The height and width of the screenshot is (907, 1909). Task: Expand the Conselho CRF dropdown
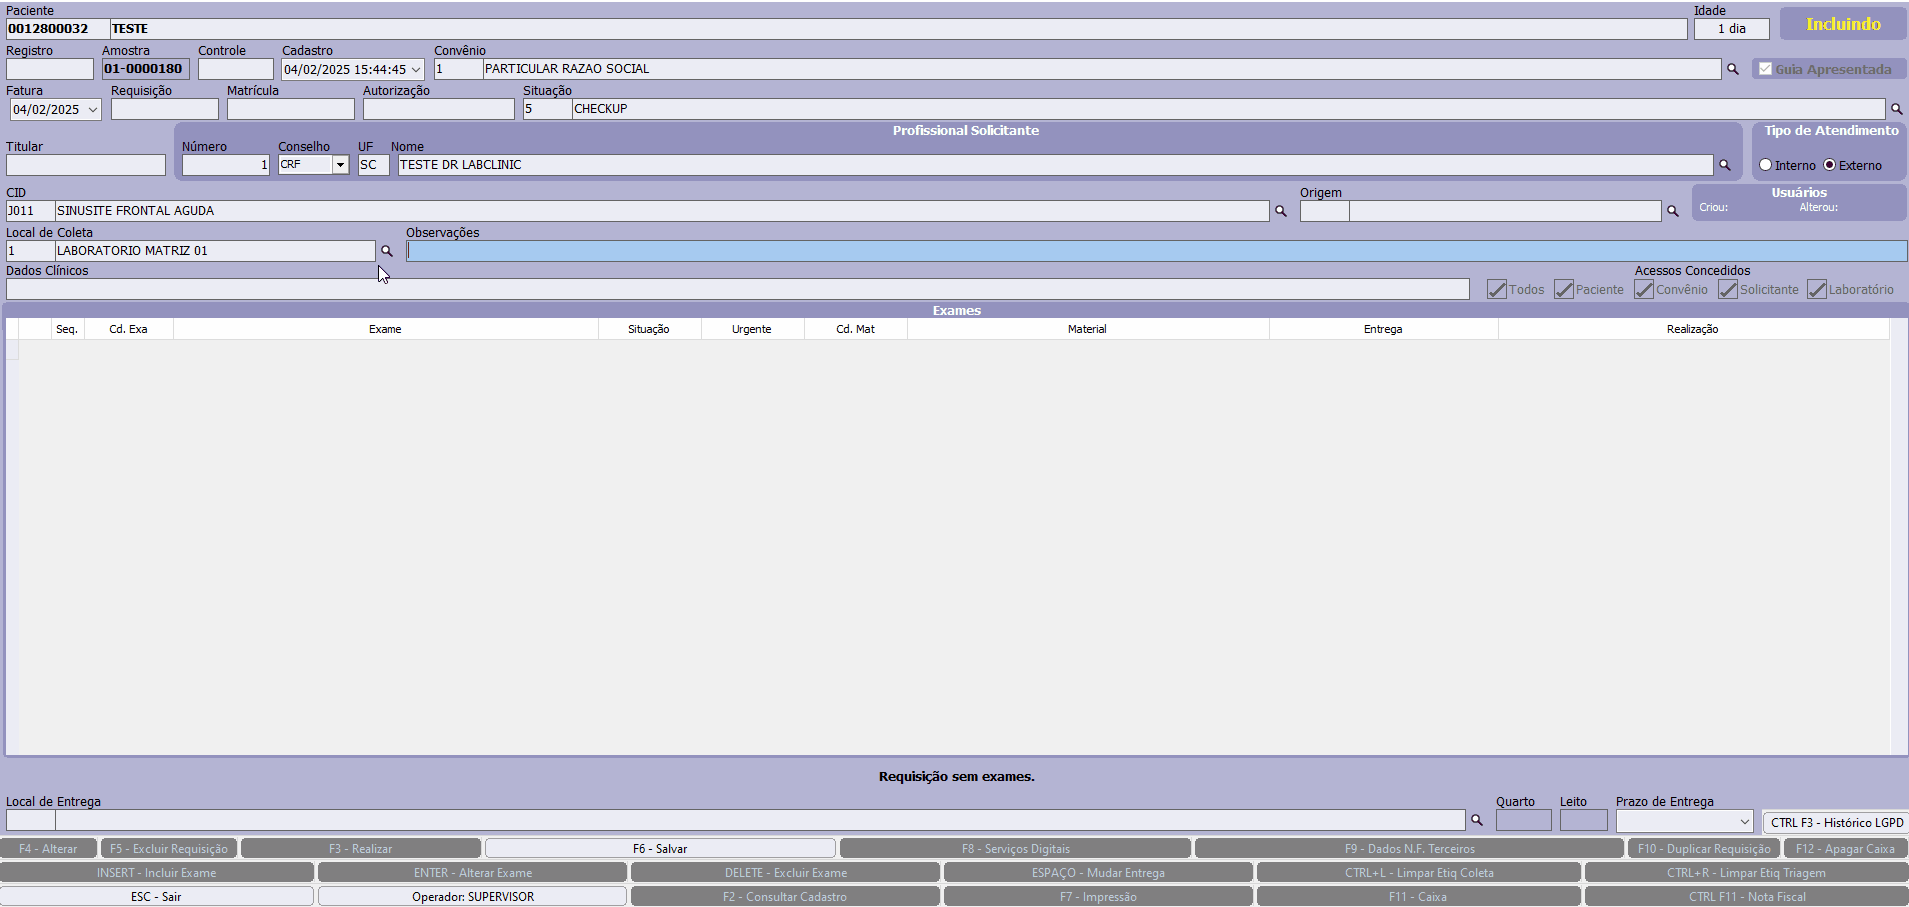[340, 165]
